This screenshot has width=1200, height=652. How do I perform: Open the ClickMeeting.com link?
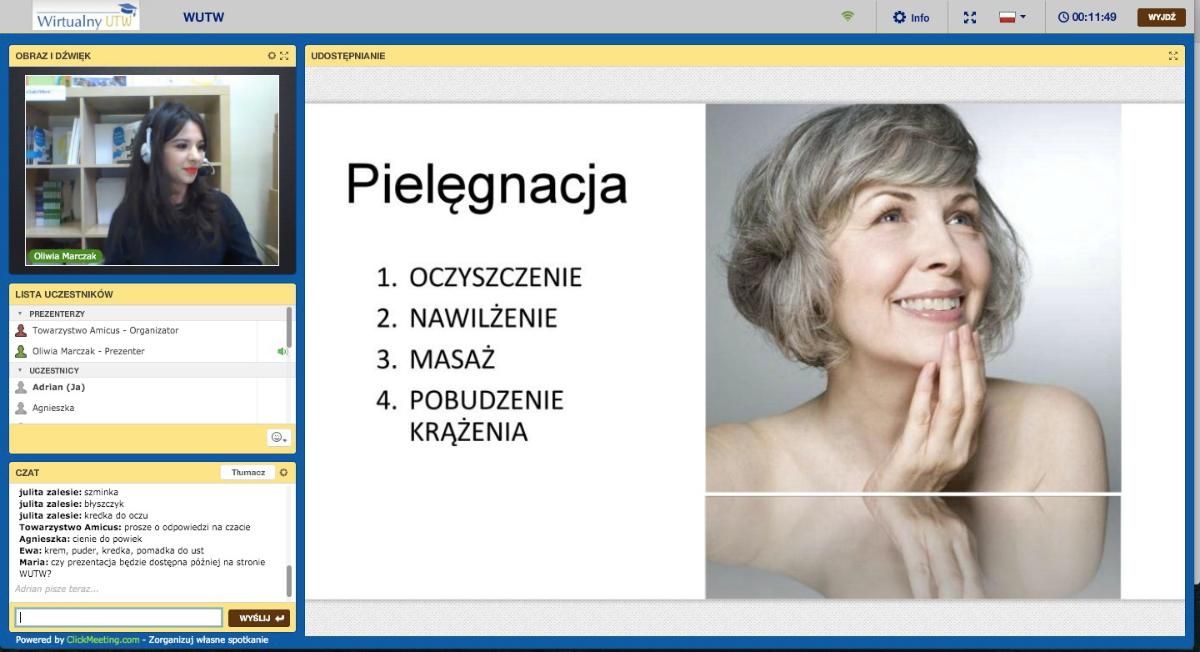(103, 640)
